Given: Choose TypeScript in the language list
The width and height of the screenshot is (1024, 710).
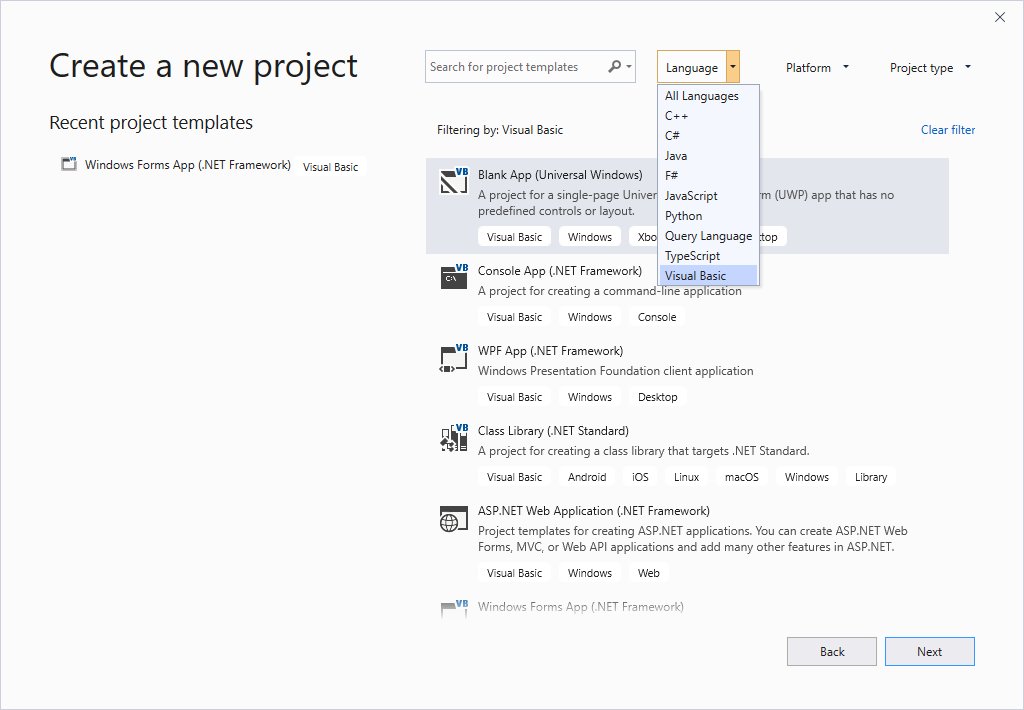Looking at the screenshot, I should pos(708,256).
